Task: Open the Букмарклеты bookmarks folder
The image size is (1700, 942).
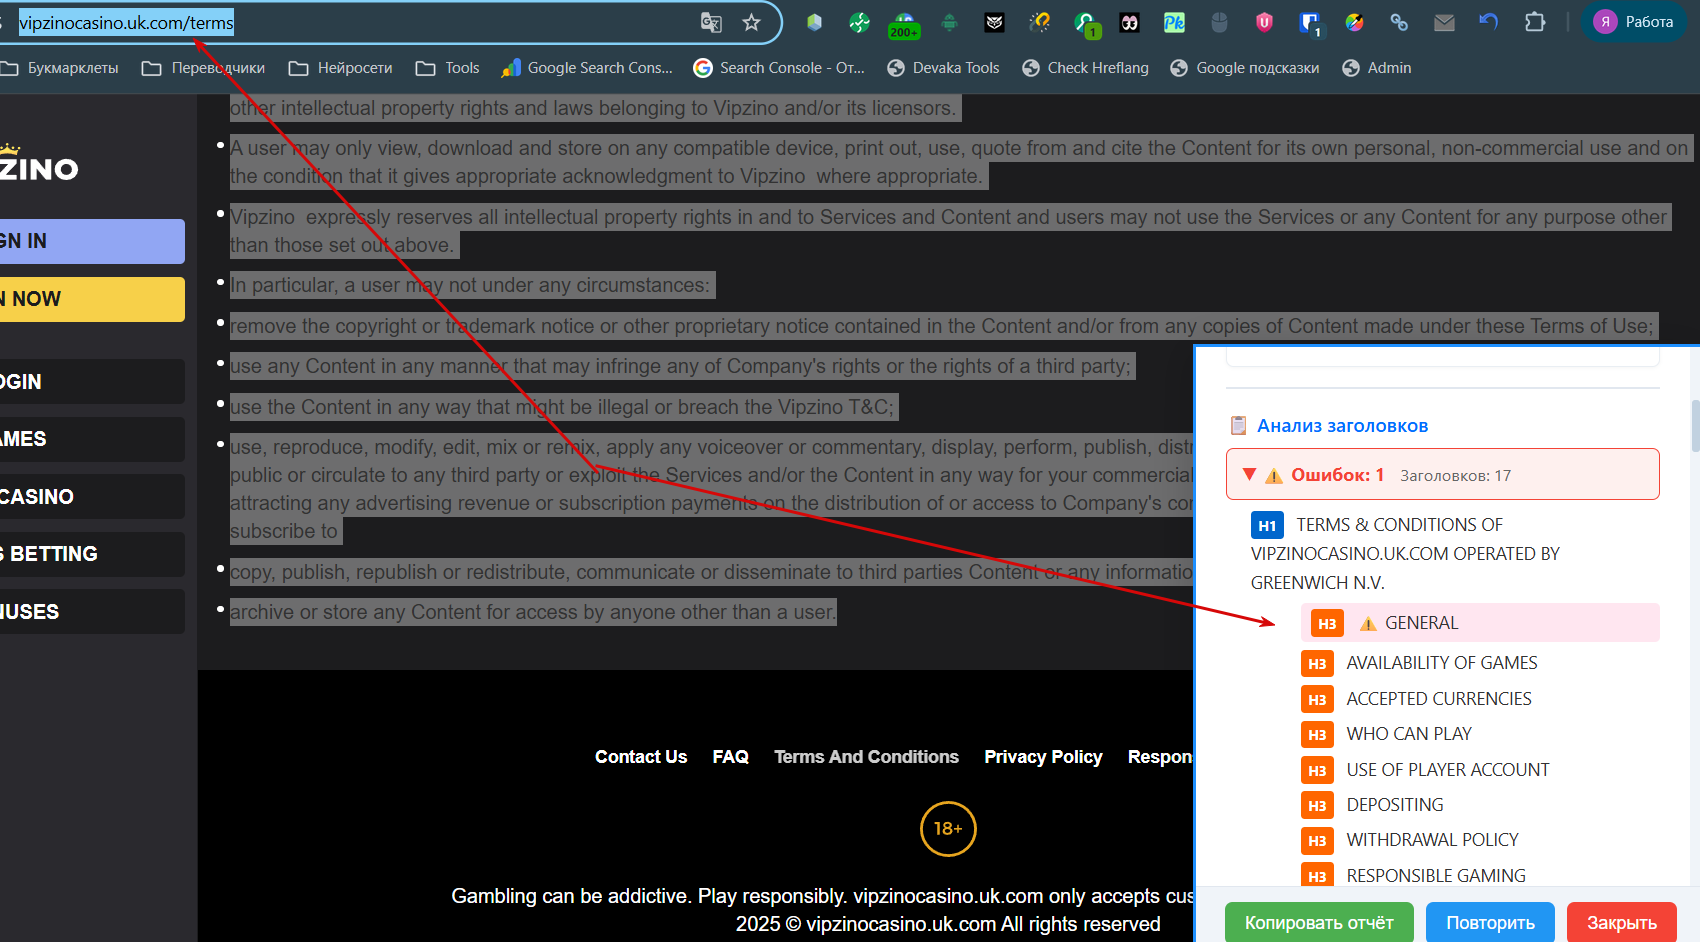Action: [x=60, y=68]
